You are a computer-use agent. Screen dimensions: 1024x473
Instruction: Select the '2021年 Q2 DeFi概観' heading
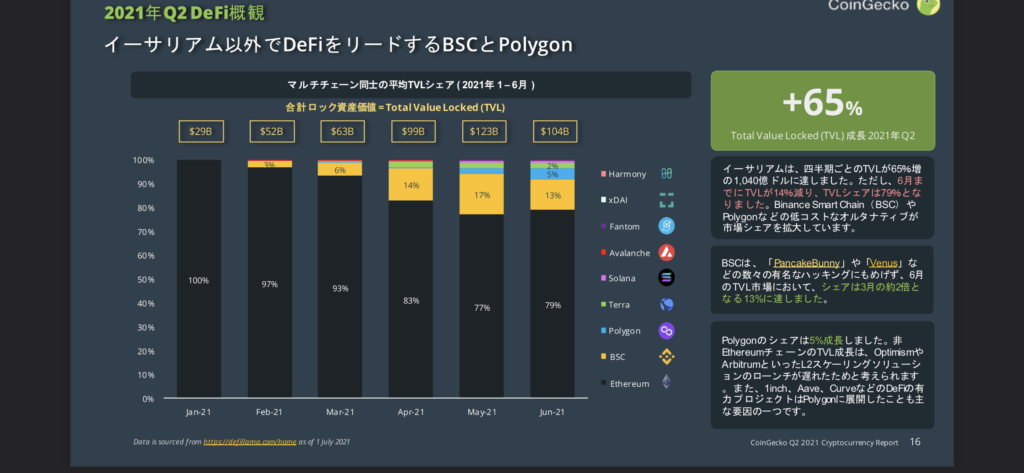click(184, 12)
